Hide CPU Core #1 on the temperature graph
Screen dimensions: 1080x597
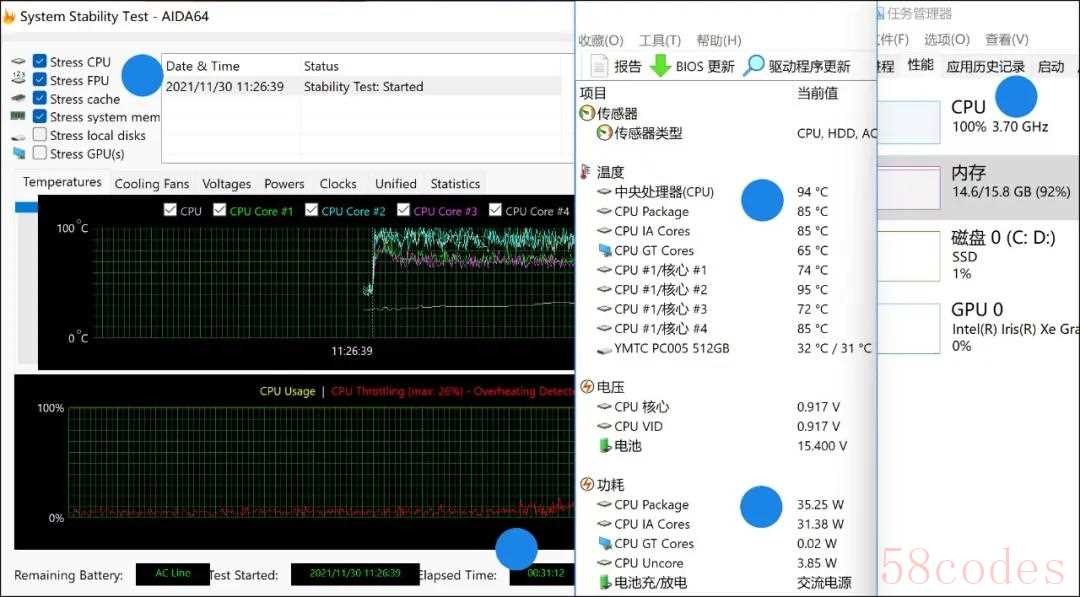[220, 210]
